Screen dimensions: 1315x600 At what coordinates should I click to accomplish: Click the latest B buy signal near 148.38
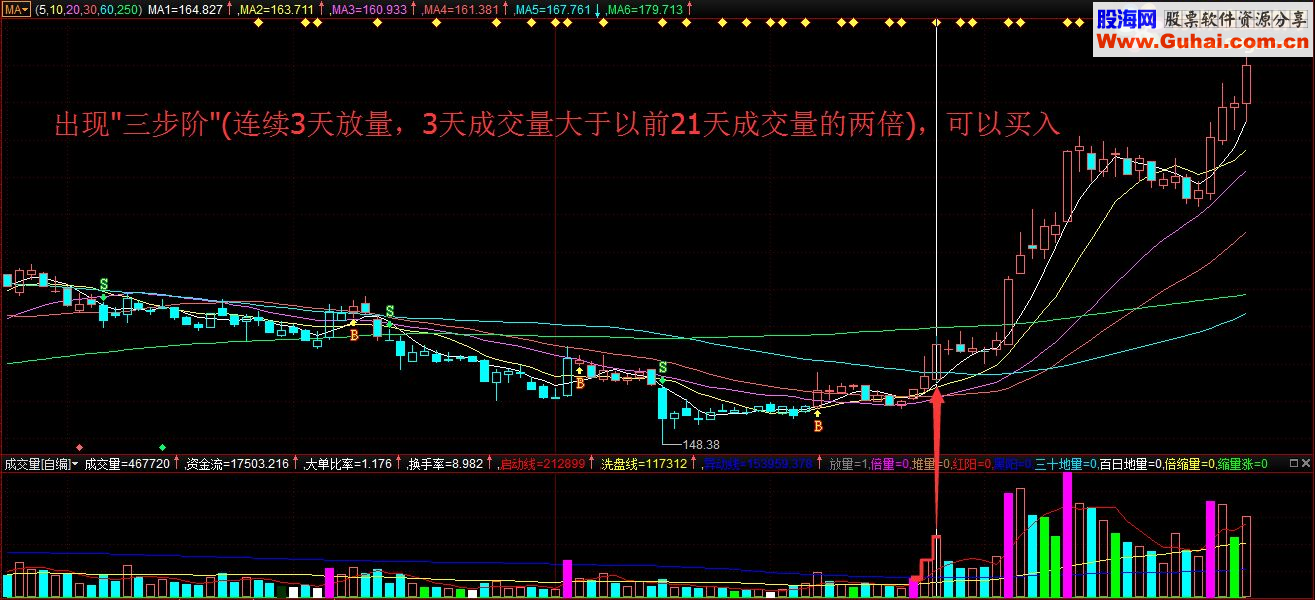pyautogui.click(x=818, y=426)
